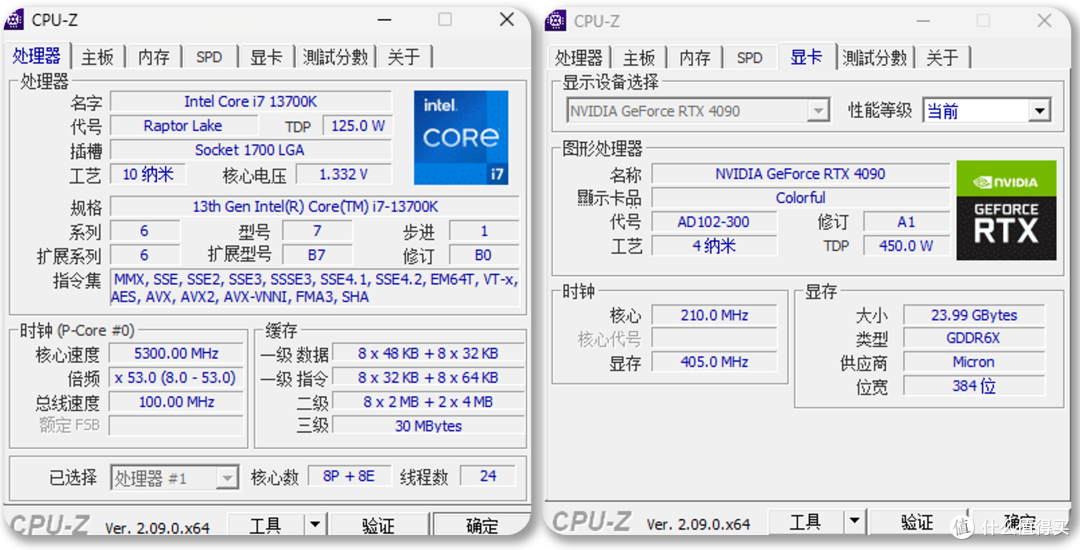The image size is (1080, 550).
Task: Open 工具 dropdown arrow in right window
Action: [x=855, y=522]
